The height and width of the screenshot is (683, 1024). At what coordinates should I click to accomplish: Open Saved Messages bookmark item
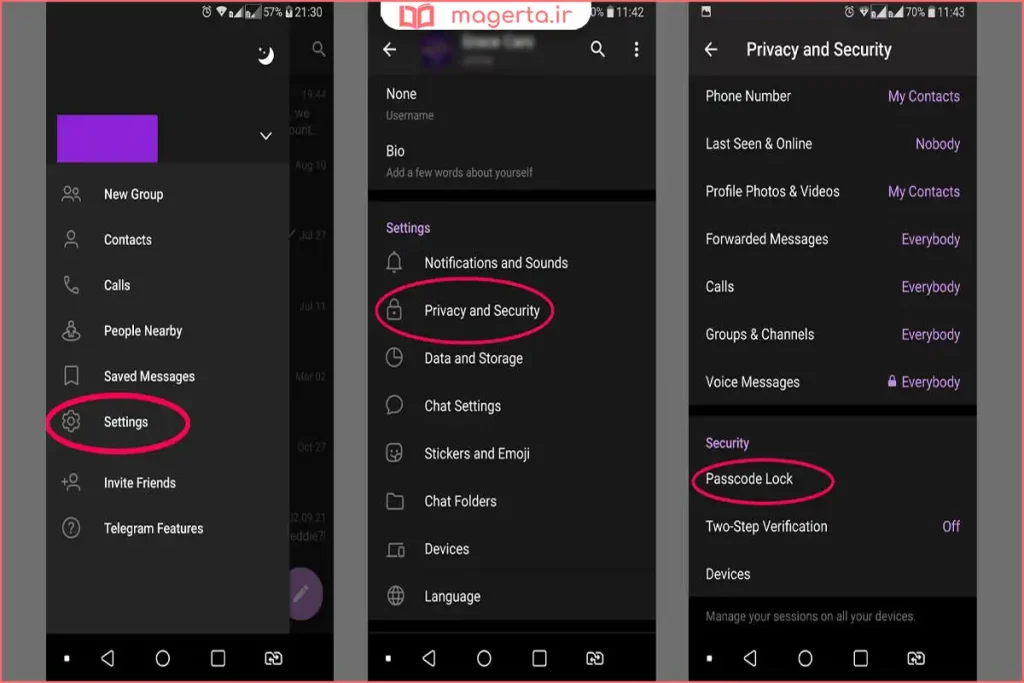(x=148, y=376)
